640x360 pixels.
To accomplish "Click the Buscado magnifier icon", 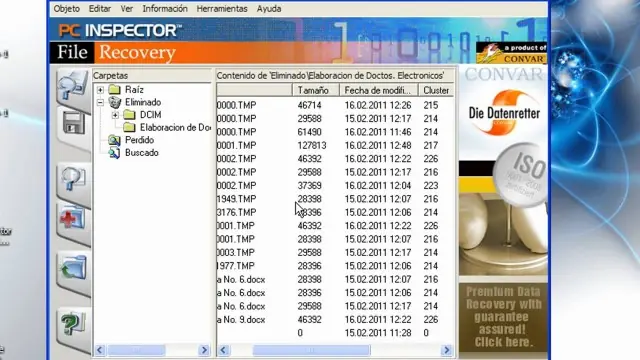I will [x=114, y=153].
